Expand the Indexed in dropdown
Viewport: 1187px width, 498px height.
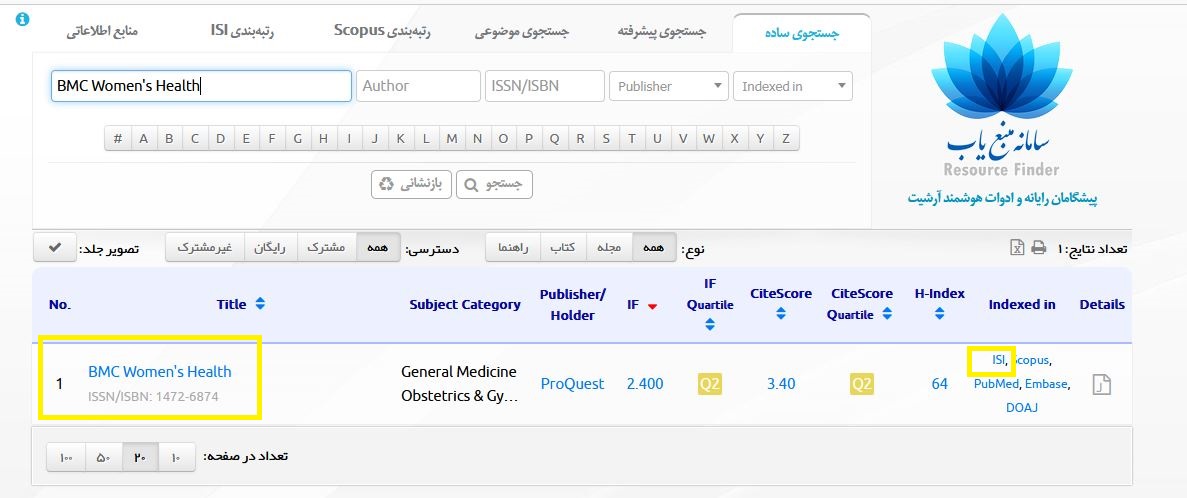(793, 86)
